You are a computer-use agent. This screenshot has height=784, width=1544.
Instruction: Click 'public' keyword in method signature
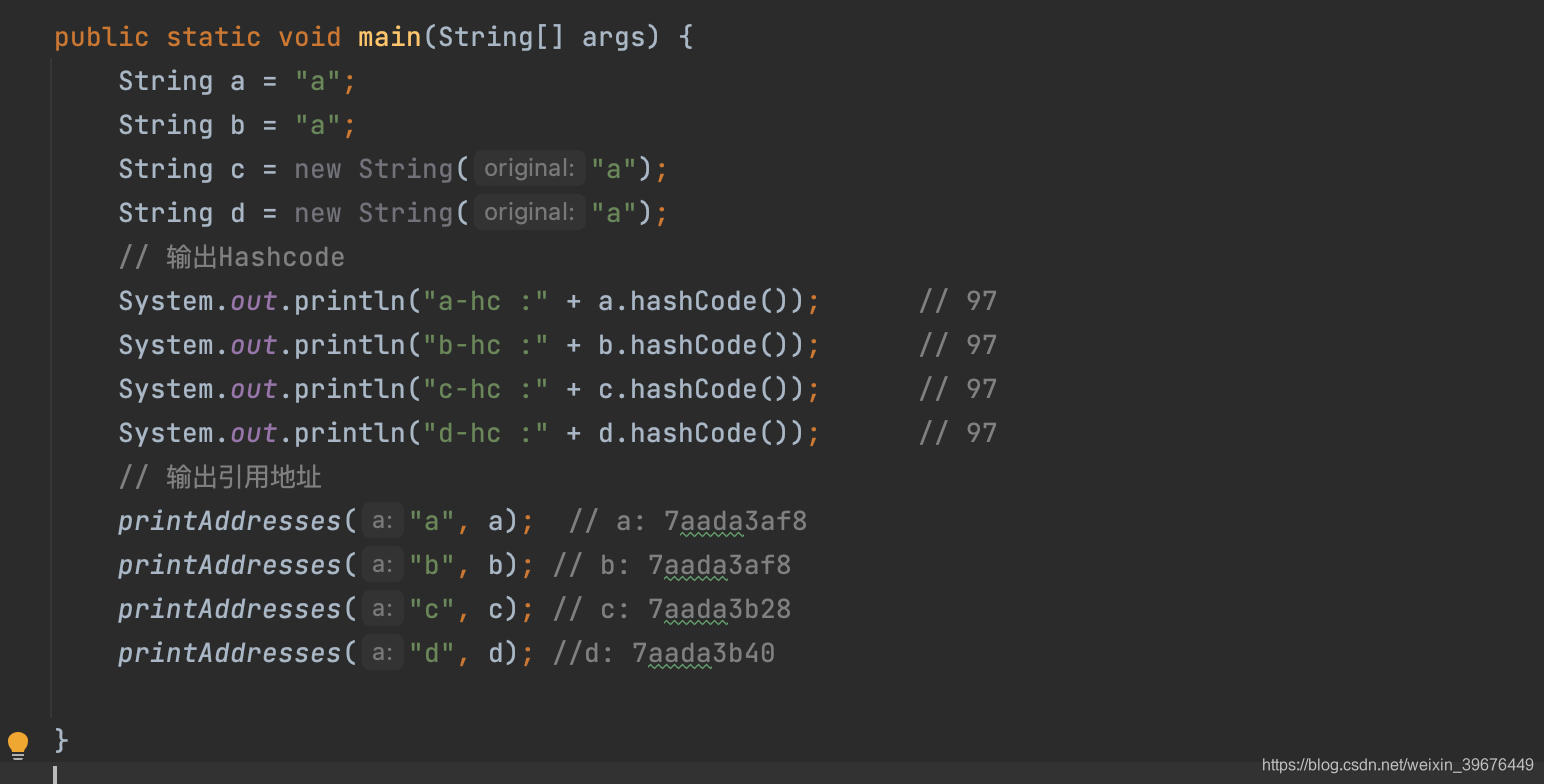[x=101, y=37]
